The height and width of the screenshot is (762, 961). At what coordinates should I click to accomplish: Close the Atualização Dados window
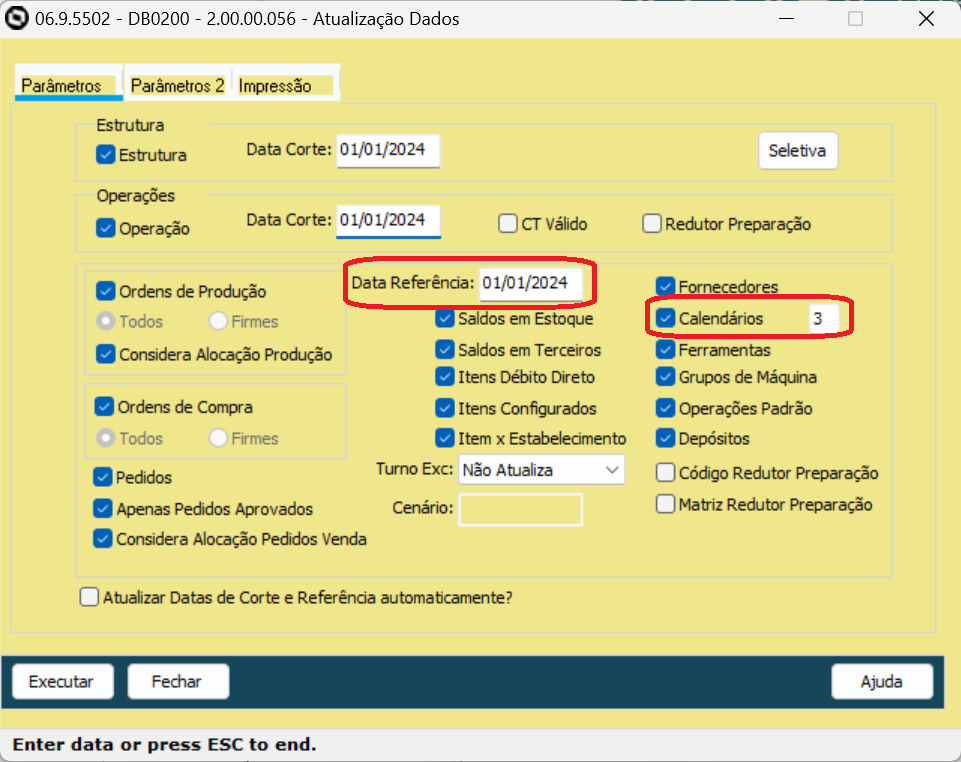click(926, 19)
